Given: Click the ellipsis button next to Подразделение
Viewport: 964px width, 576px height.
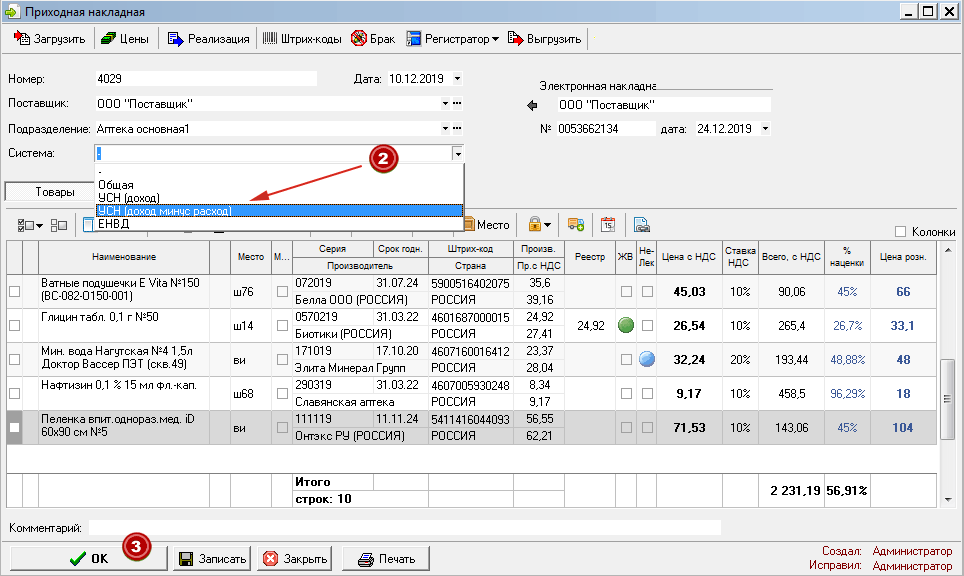Looking at the screenshot, I should (x=457, y=128).
